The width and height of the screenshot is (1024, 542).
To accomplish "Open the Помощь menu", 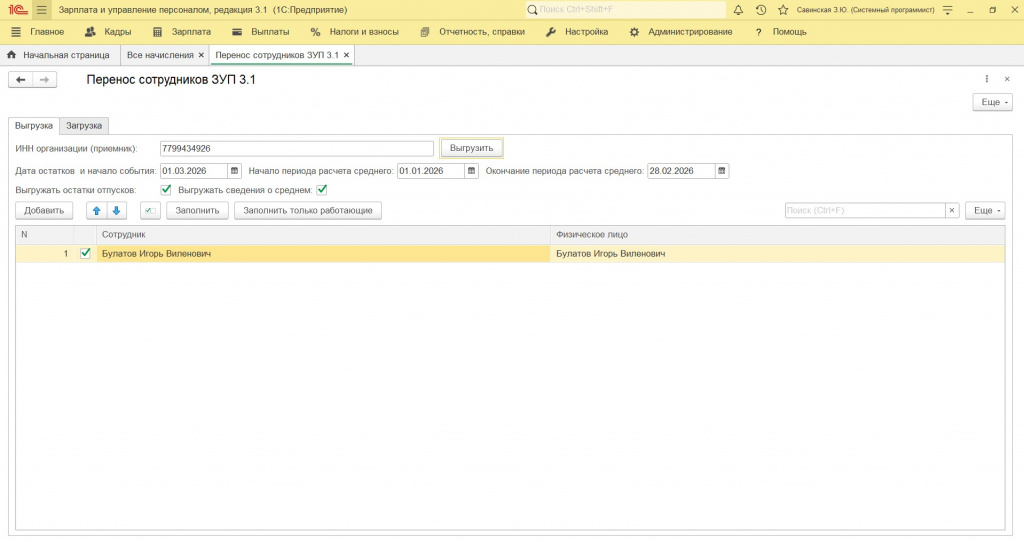I will pyautogui.click(x=790, y=32).
